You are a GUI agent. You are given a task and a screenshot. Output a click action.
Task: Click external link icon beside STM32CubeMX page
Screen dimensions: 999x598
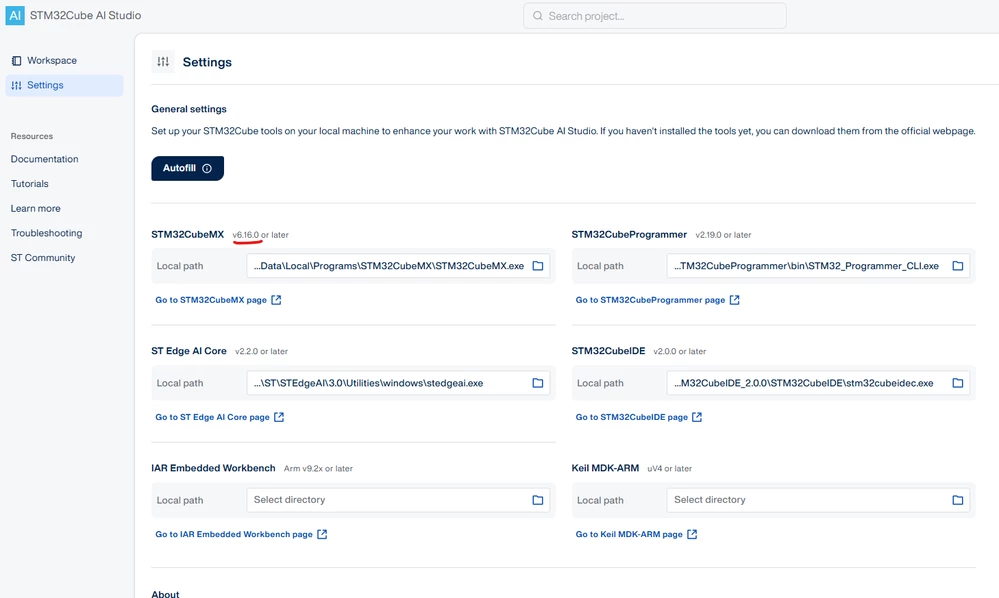click(276, 300)
